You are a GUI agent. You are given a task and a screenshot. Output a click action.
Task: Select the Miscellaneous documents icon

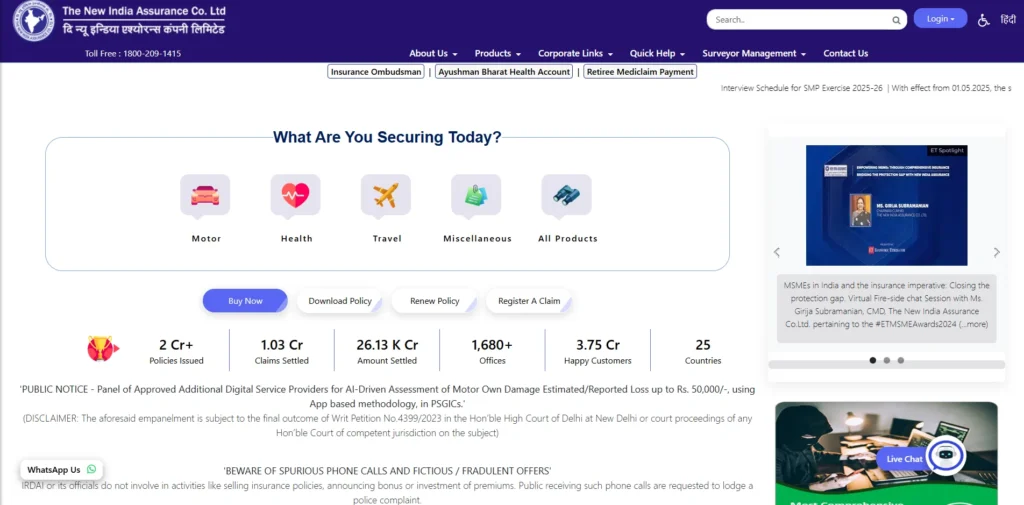[x=476, y=195]
